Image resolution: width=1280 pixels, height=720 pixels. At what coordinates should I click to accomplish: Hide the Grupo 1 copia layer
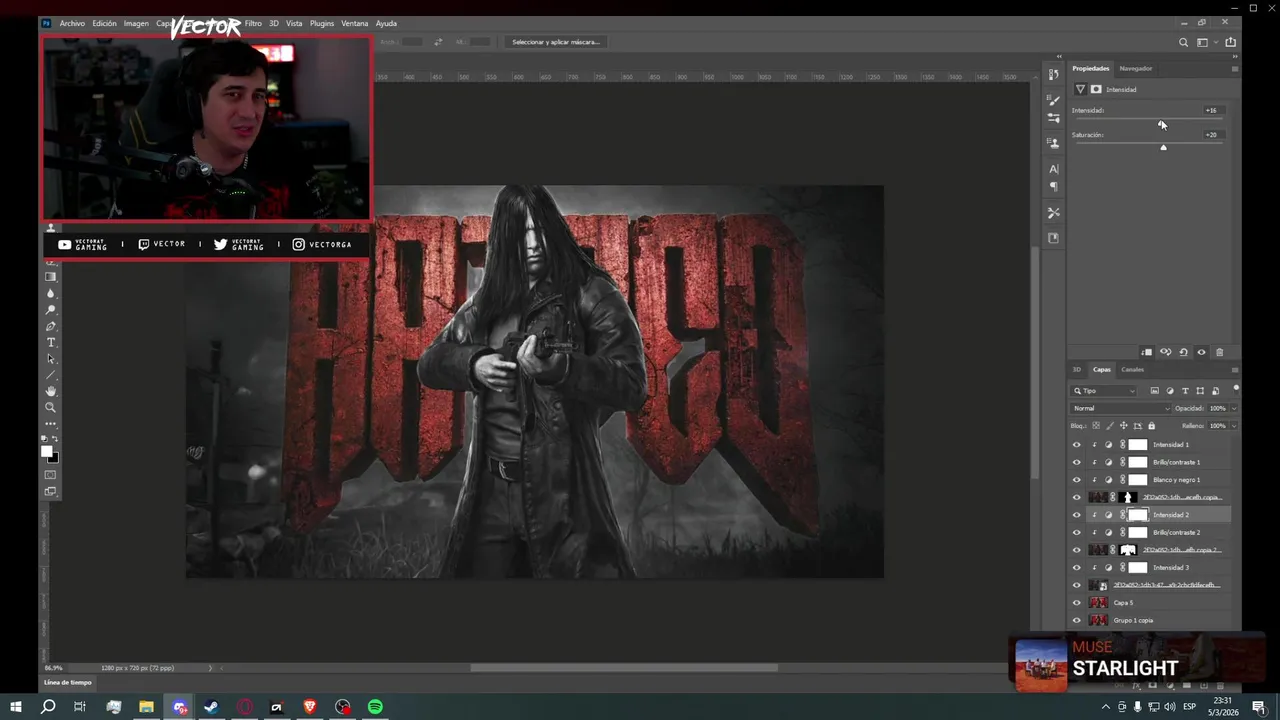coord(1076,621)
